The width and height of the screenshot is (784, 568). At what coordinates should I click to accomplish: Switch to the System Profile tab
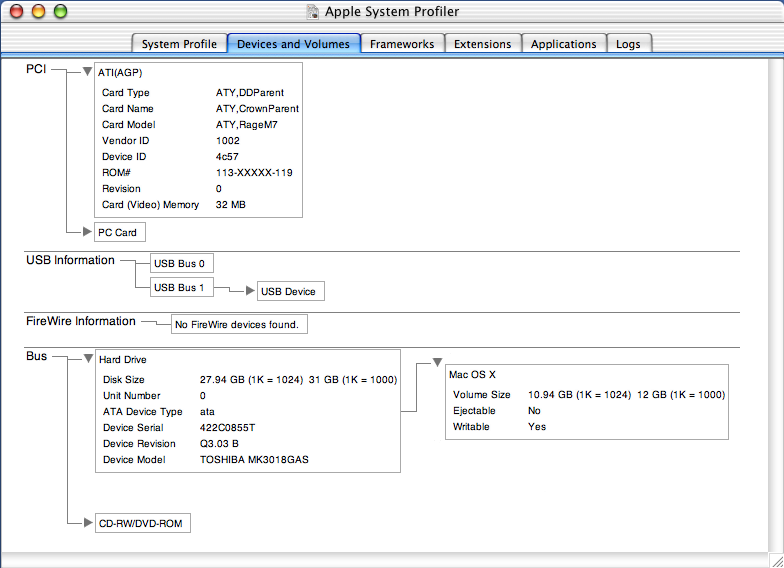coord(179,44)
